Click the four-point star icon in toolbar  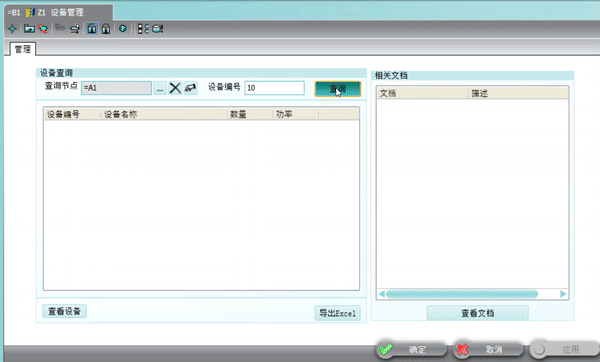(12, 29)
